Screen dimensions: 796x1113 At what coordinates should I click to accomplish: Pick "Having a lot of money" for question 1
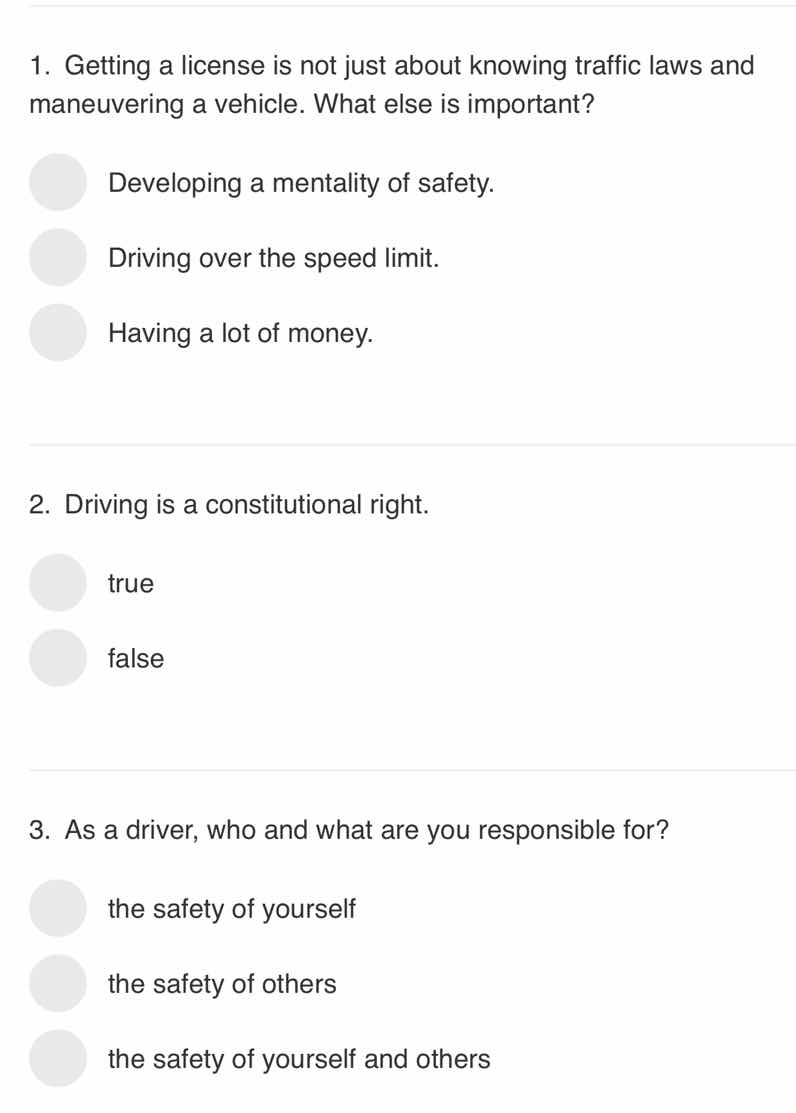pos(57,332)
